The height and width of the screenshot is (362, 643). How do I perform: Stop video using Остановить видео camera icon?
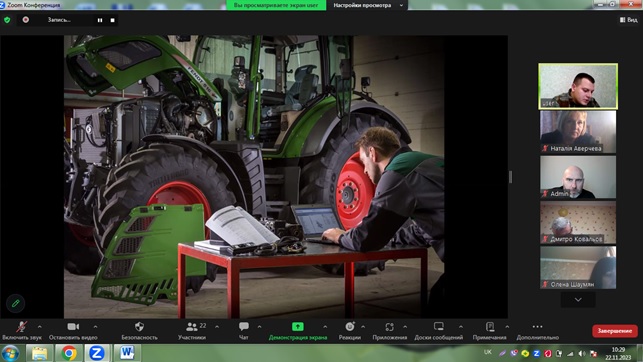point(73,327)
